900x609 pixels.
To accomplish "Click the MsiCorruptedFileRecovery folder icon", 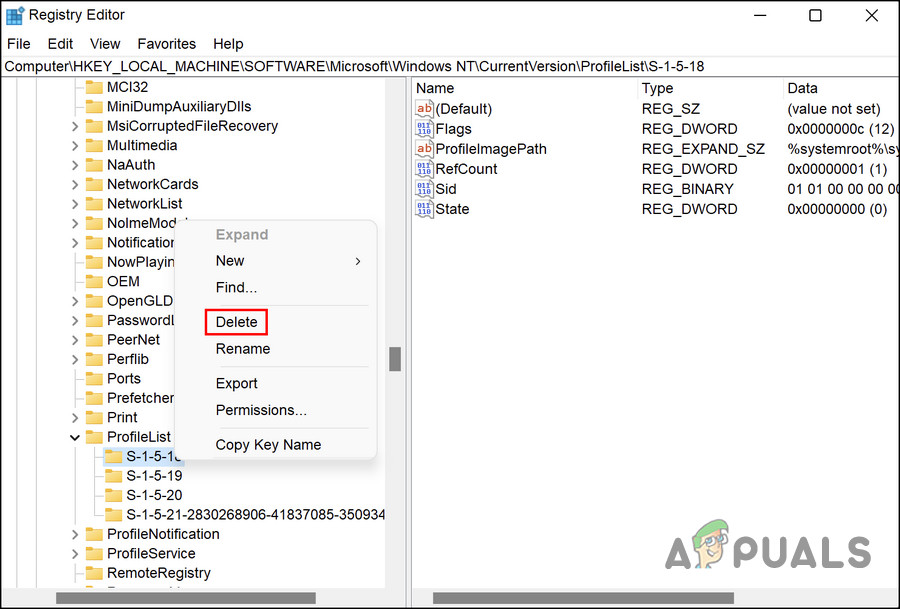I will (94, 126).
